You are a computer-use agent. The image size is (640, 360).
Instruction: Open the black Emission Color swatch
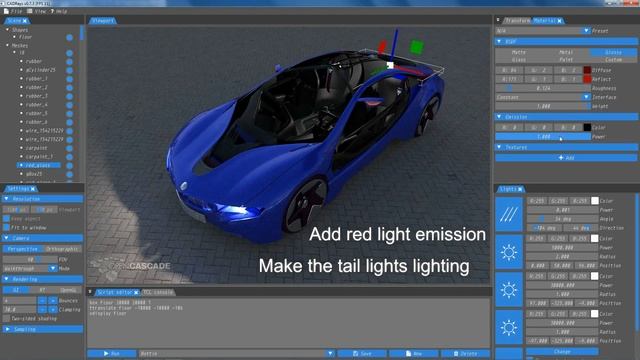pyautogui.click(x=587, y=127)
